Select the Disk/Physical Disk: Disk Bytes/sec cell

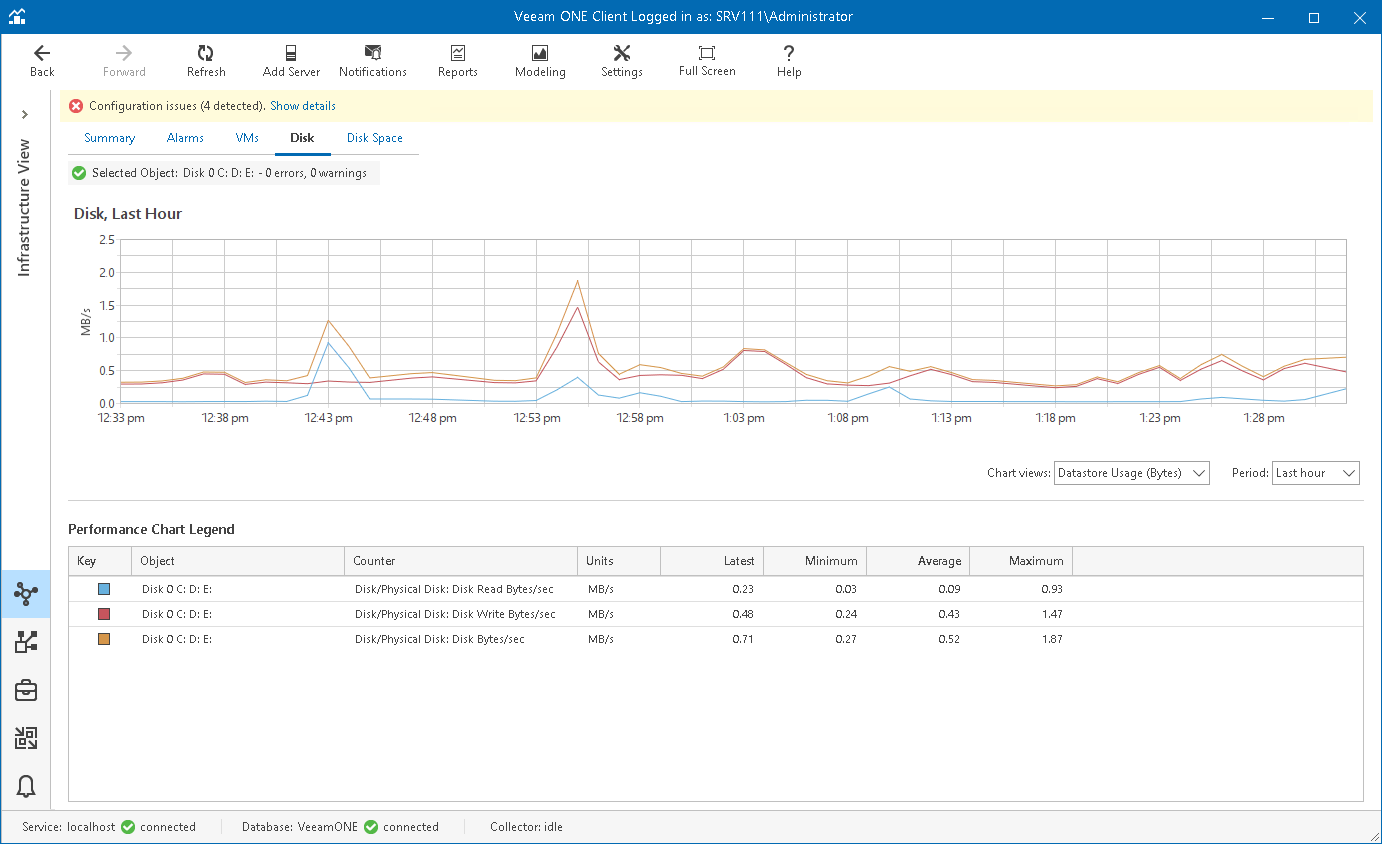[x=440, y=639]
